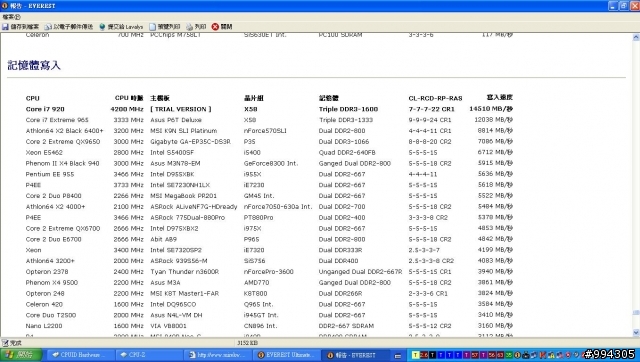Open the 檔案 (File) menu
The image size is (640, 362).
[11, 17]
